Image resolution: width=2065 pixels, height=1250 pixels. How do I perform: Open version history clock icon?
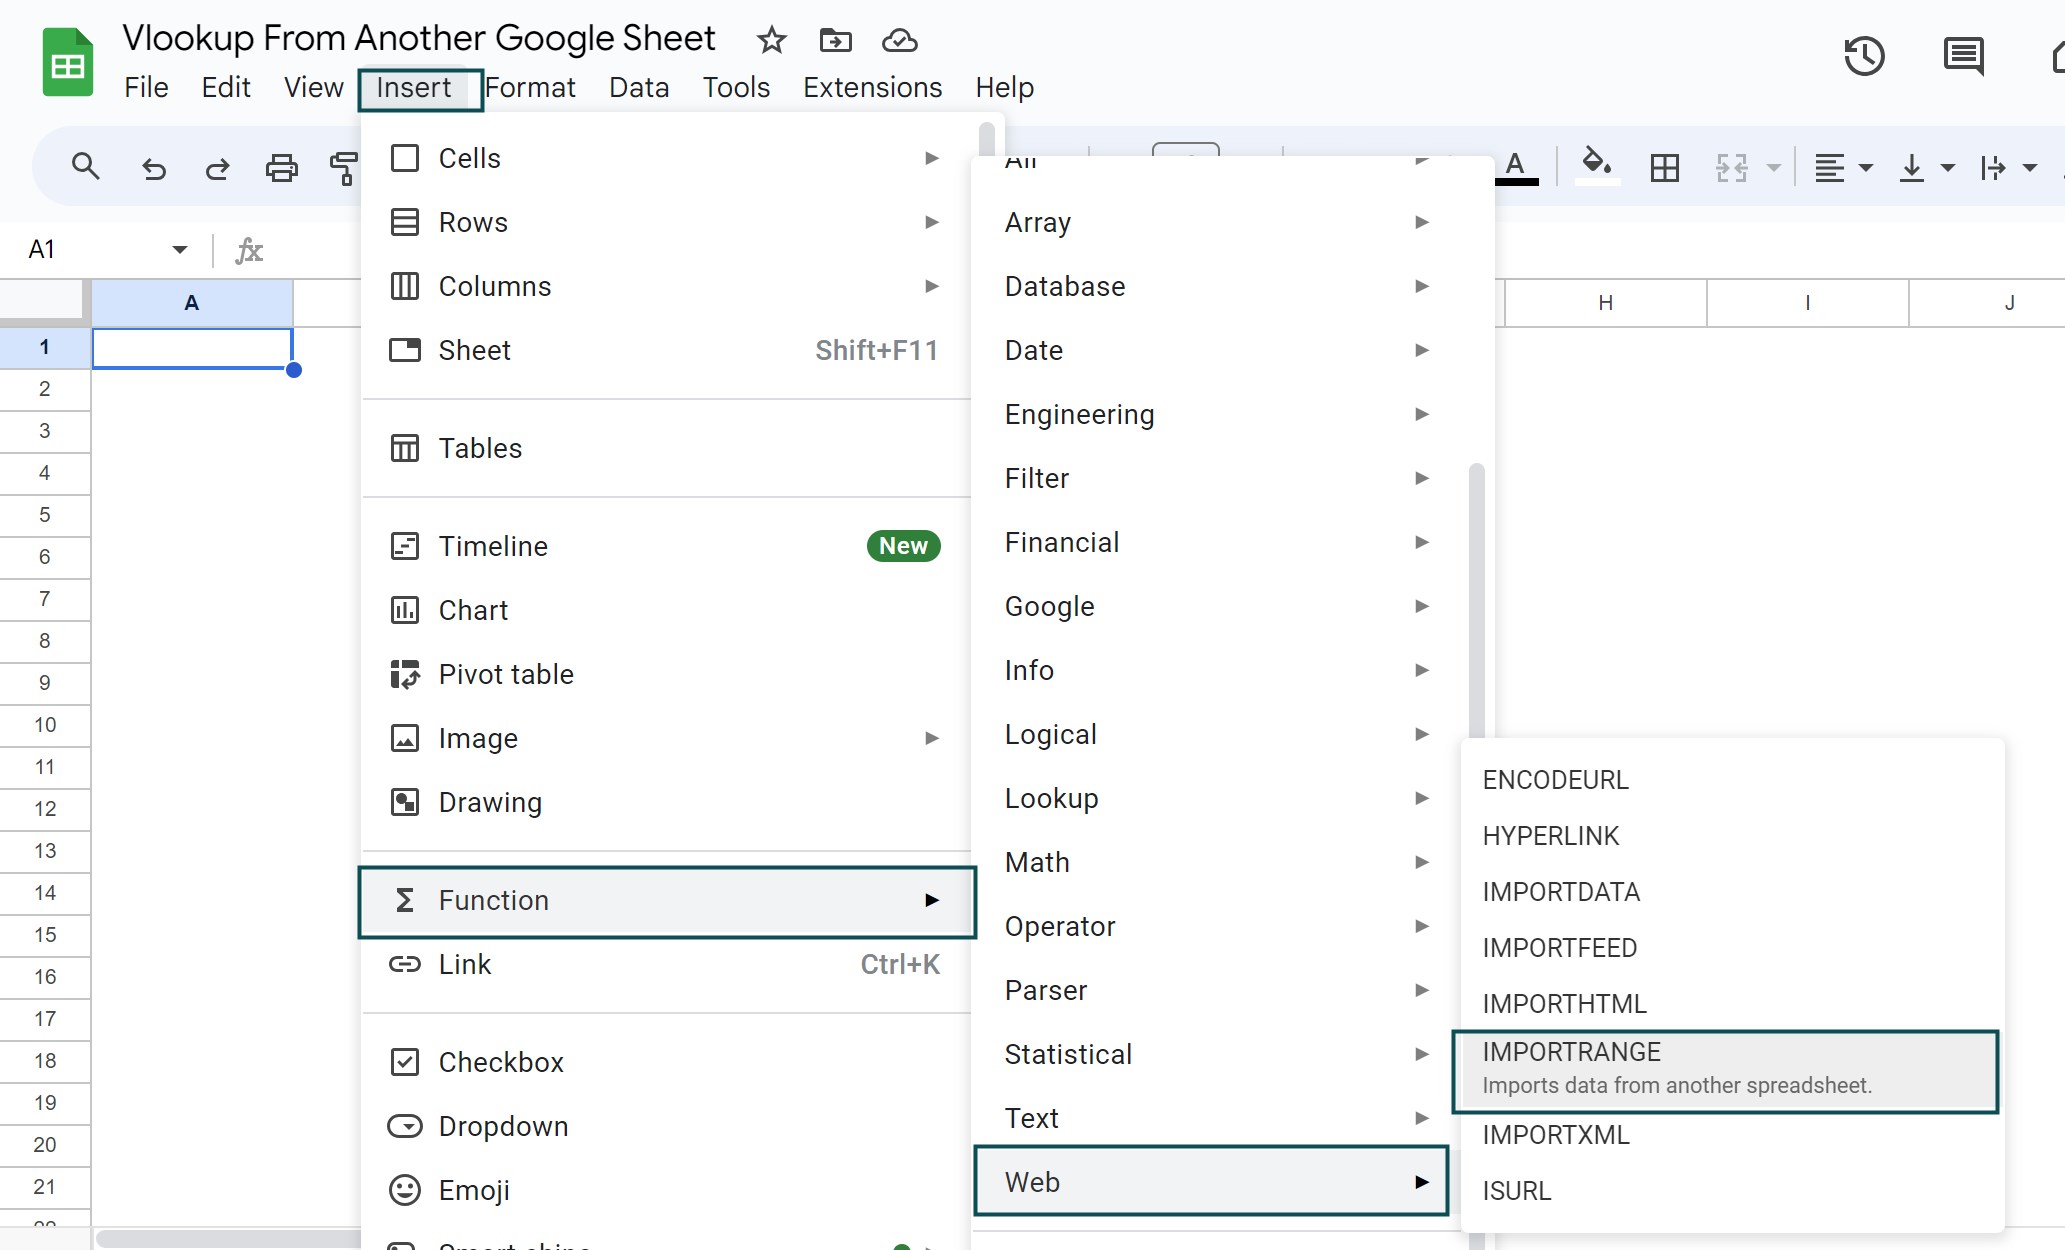[x=1864, y=56]
